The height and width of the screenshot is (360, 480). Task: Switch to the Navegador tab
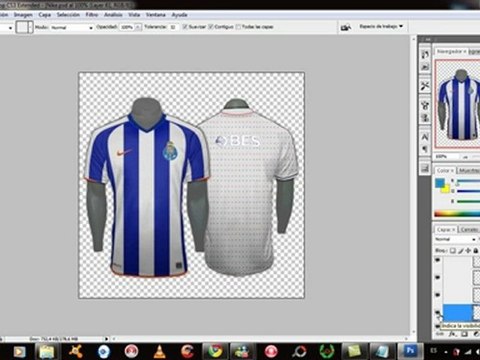[x=451, y=52]
